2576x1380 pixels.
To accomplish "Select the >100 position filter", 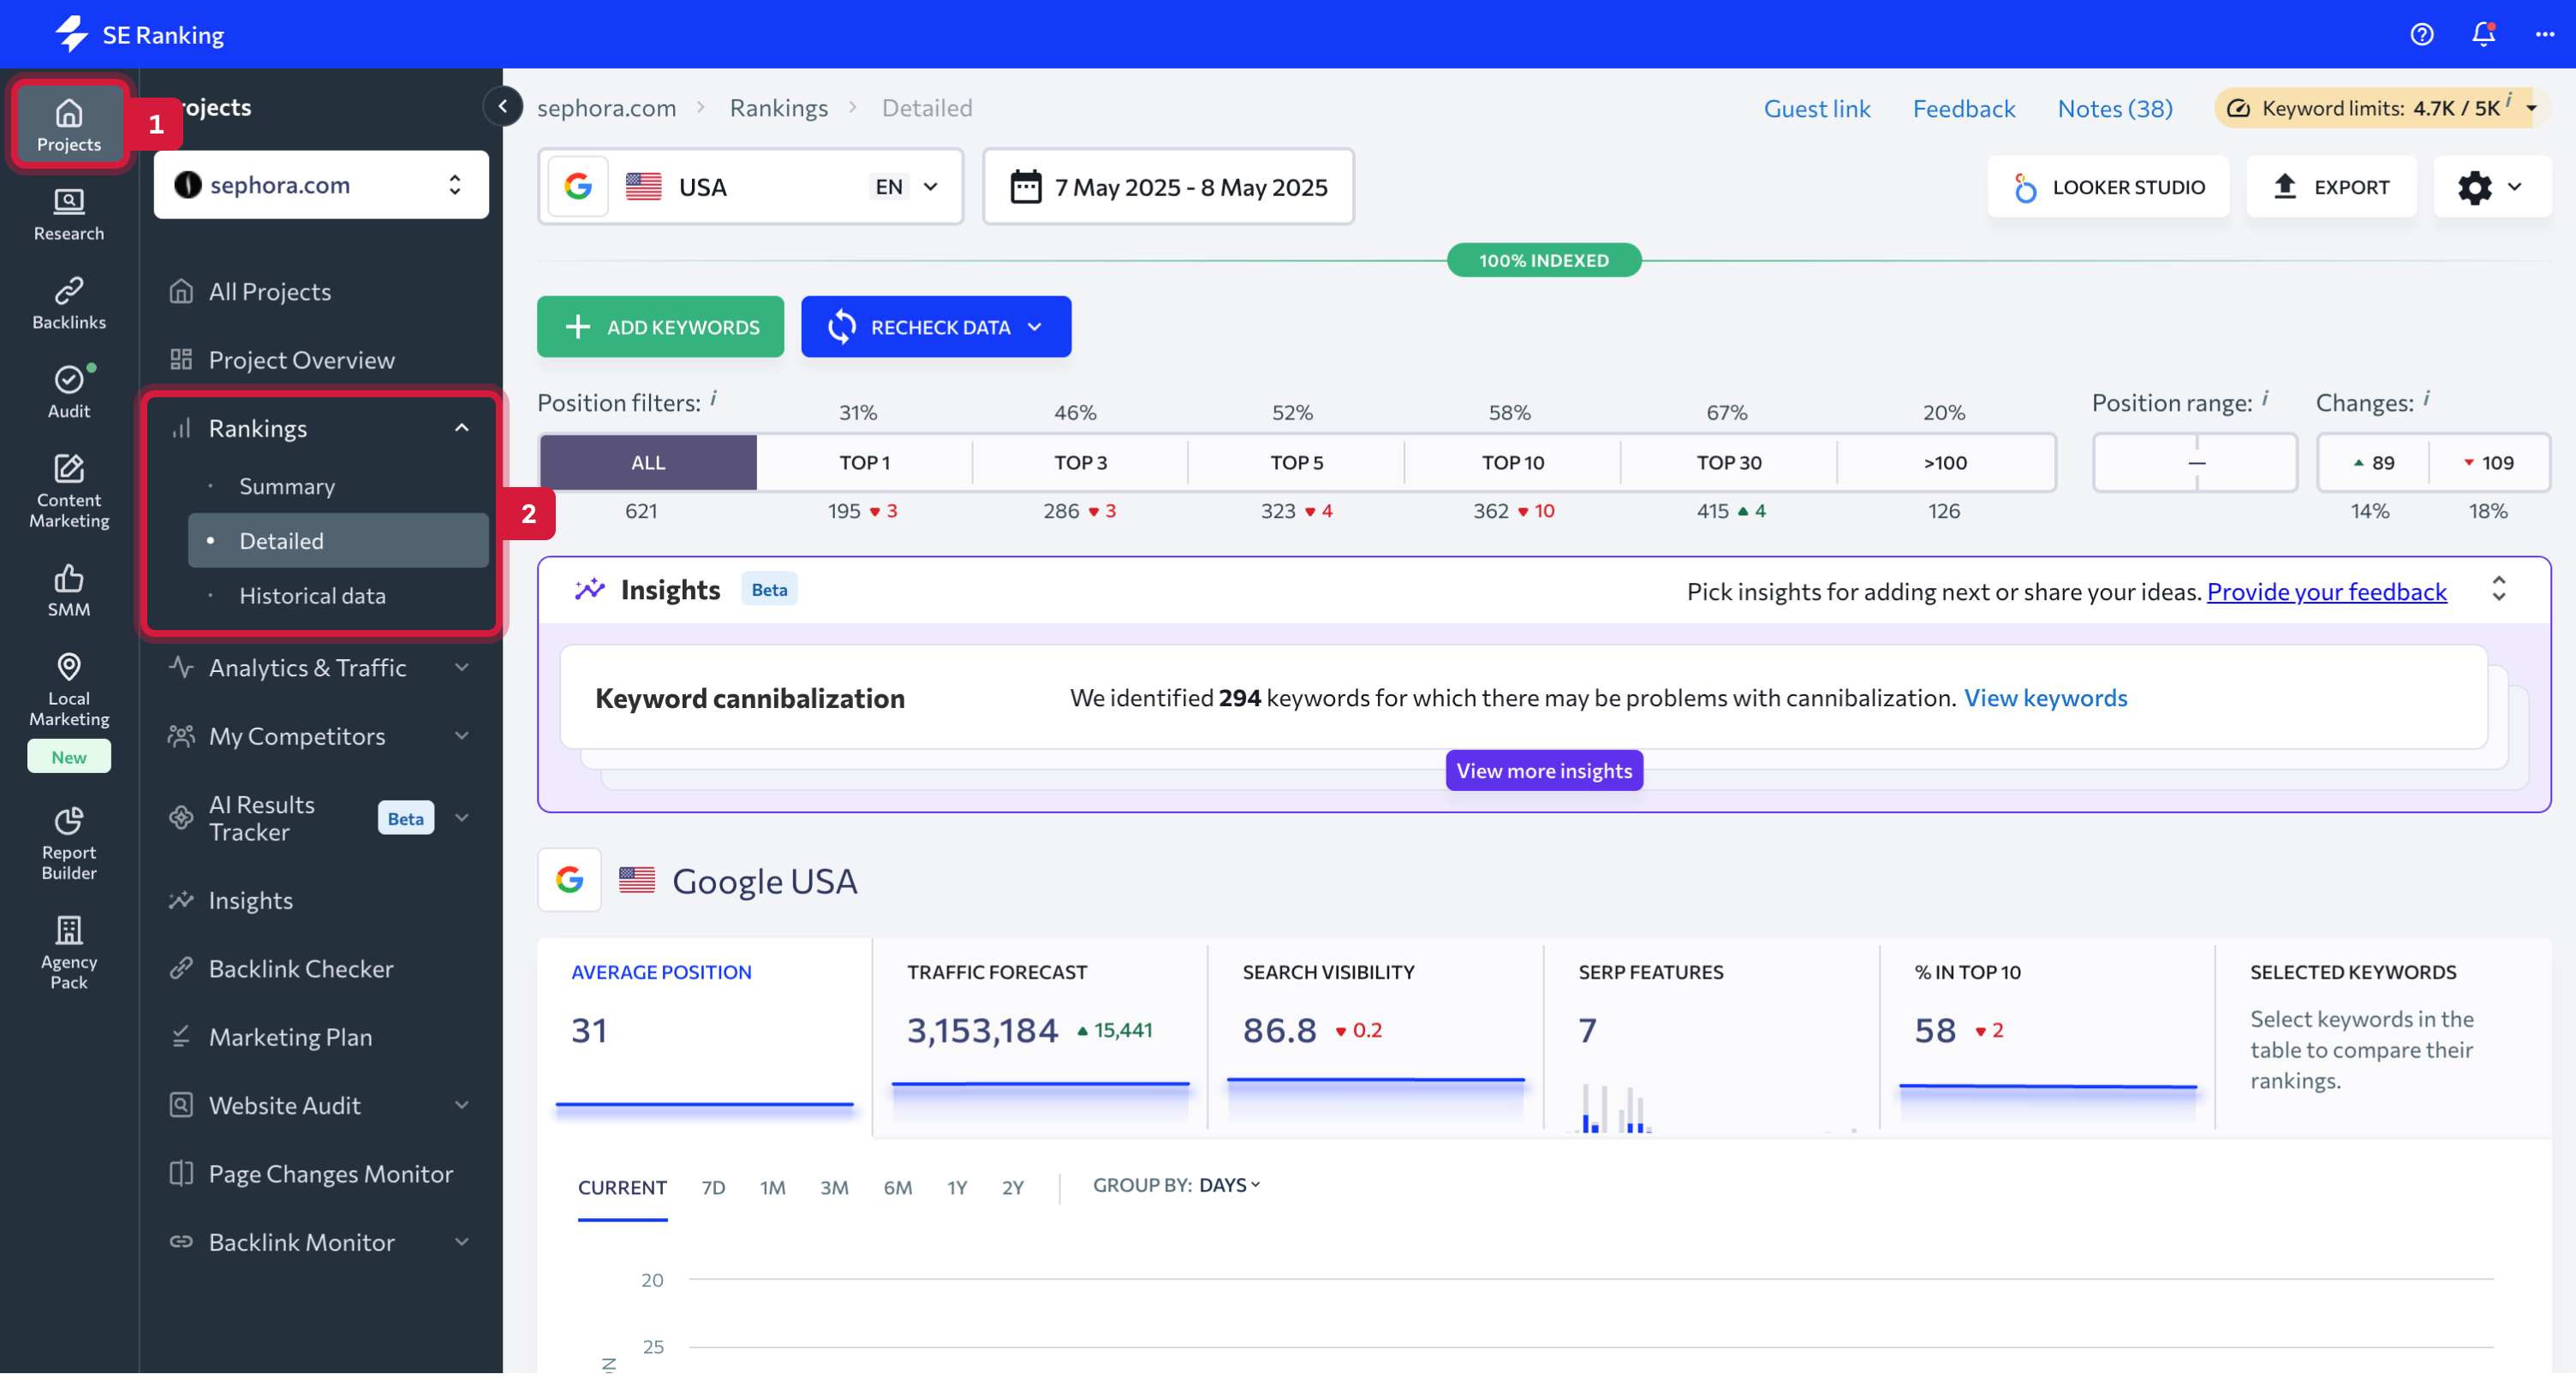I will tap(1944, 462).
